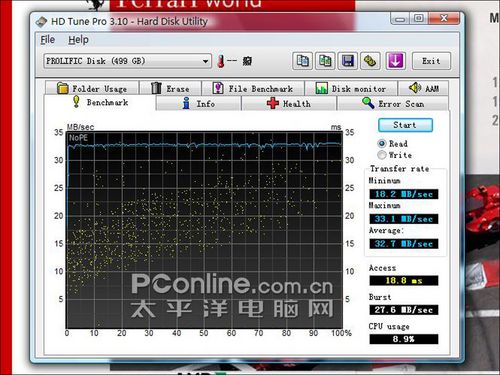Screen dimensions: 500x375
Task: Click the HD Tune Pro title bar icon
Action: click(x=41, y=22)
